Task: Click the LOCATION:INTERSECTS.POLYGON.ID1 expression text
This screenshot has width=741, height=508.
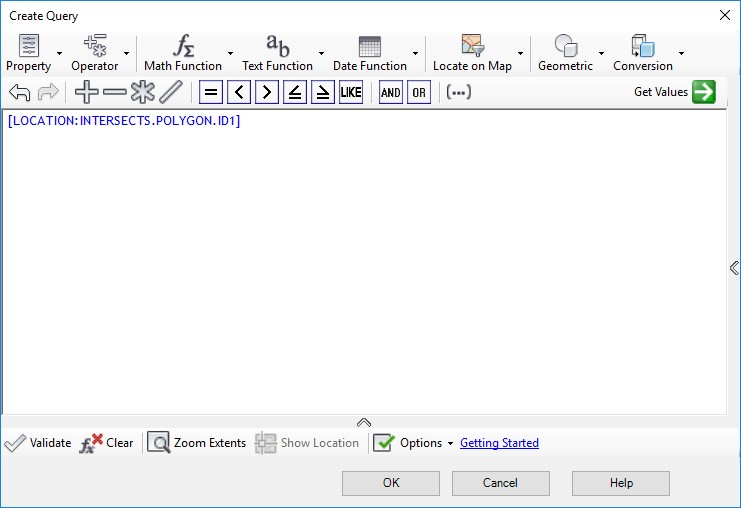Action: [124, 121]
